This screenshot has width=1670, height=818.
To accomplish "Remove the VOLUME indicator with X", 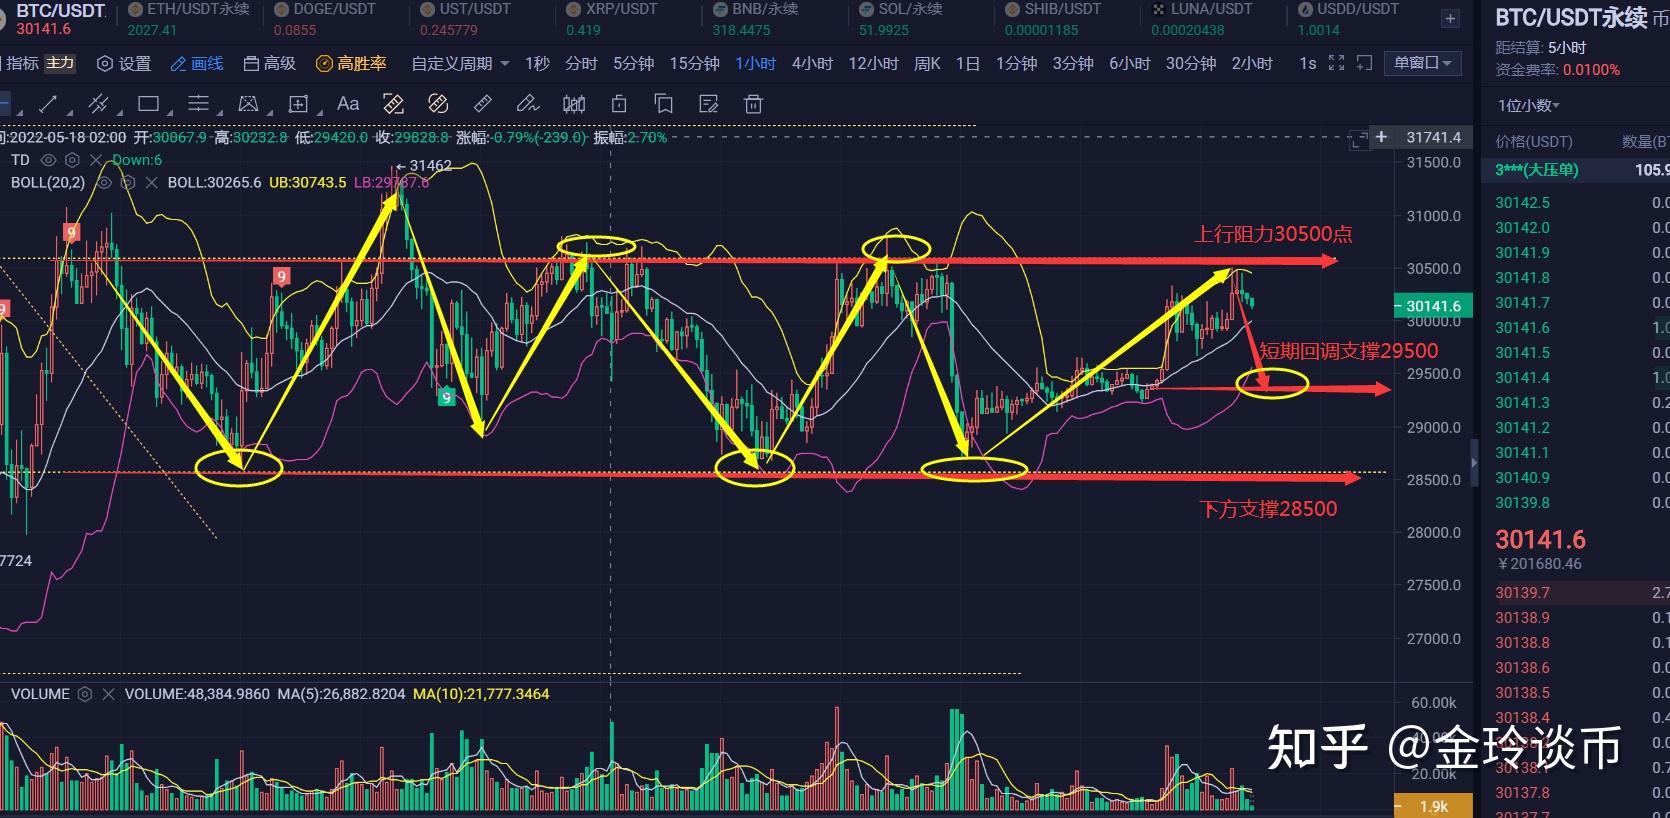I will click(x=108, y=694).
